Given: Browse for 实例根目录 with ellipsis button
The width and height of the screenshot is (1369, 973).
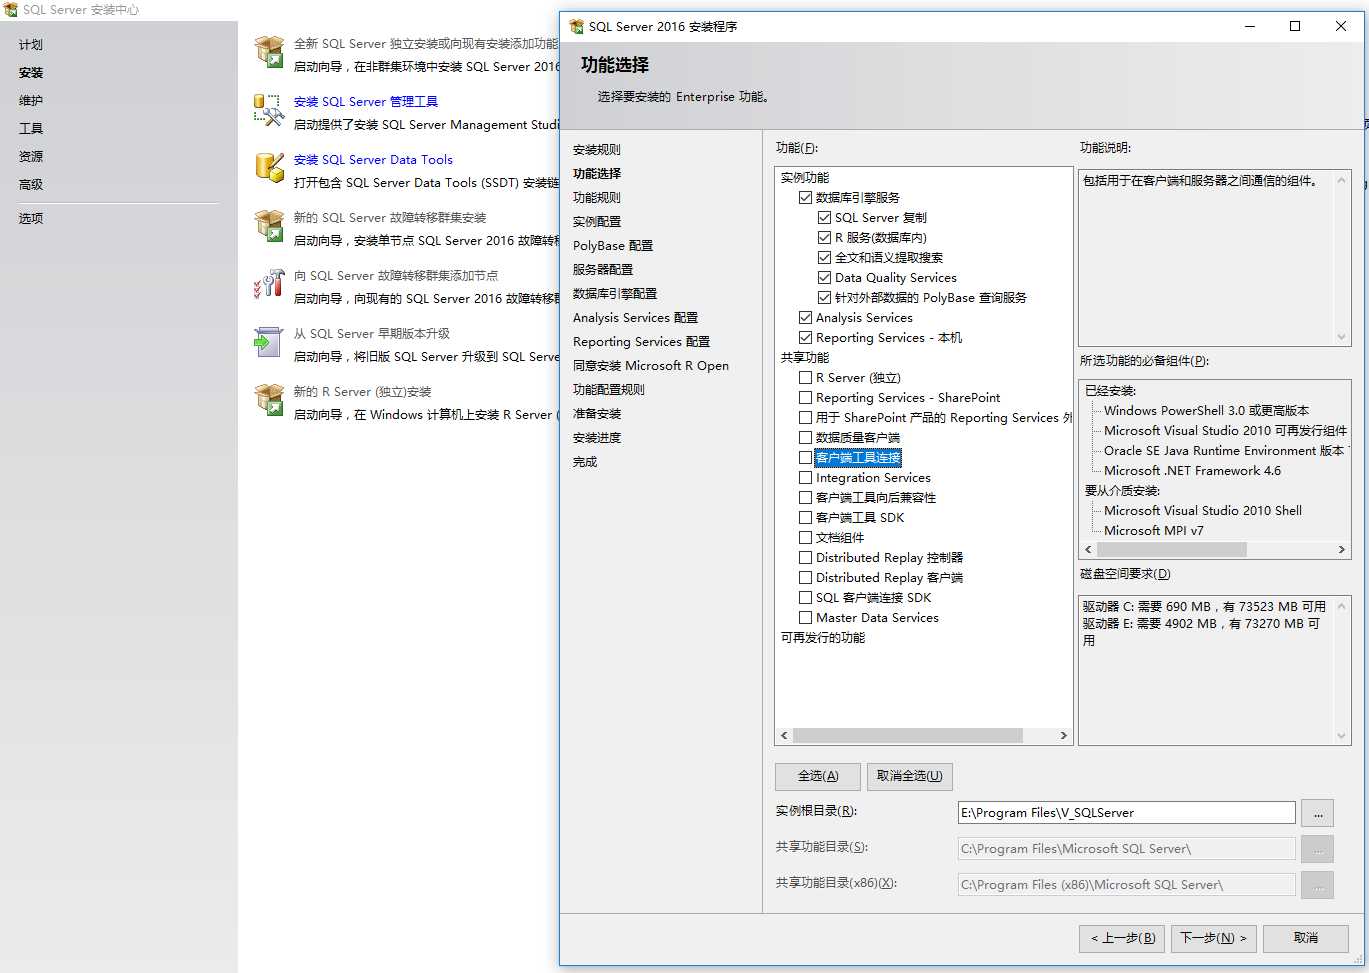Looking at the screenshot, I should click(1317, 813).
